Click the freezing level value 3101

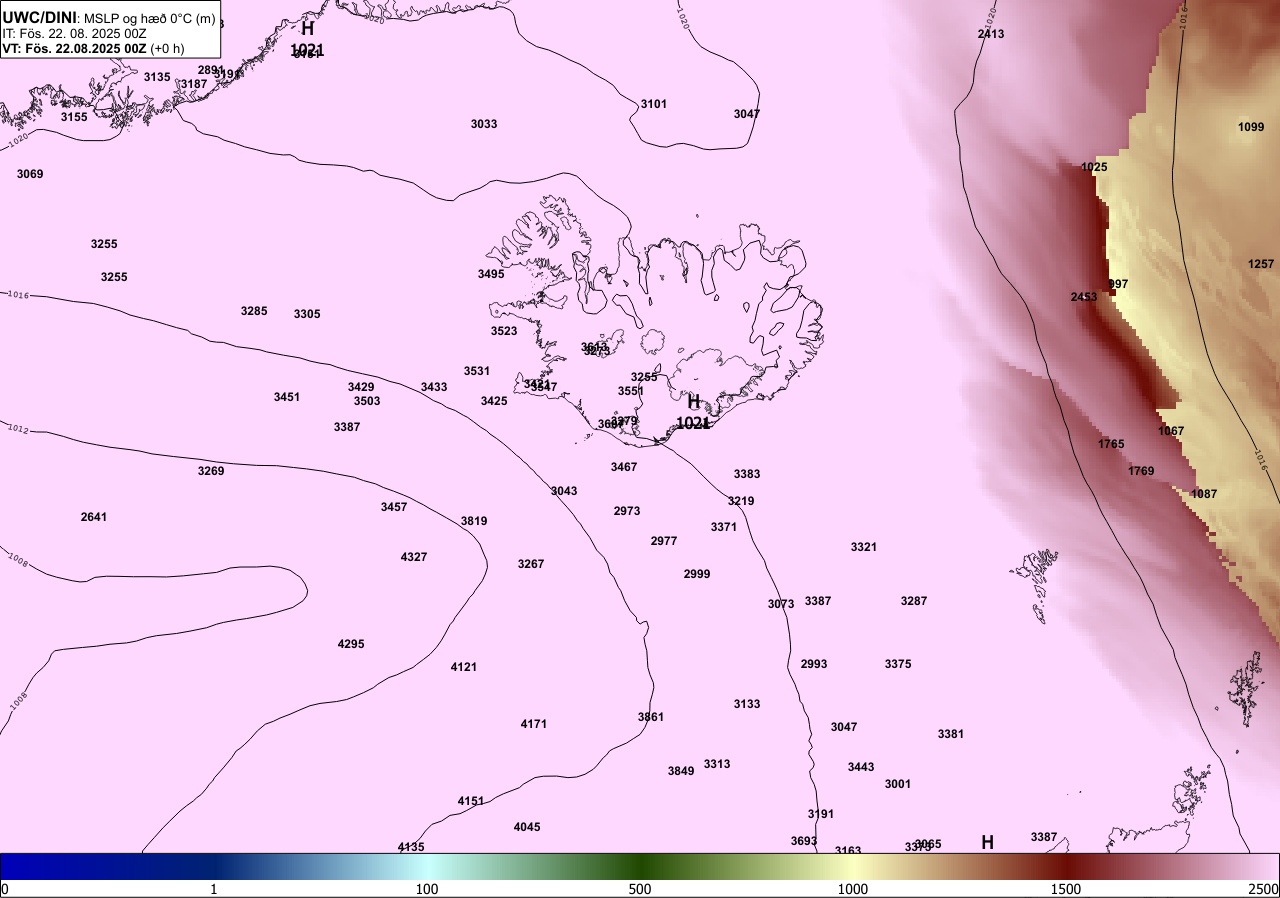(x=654, y=104)
